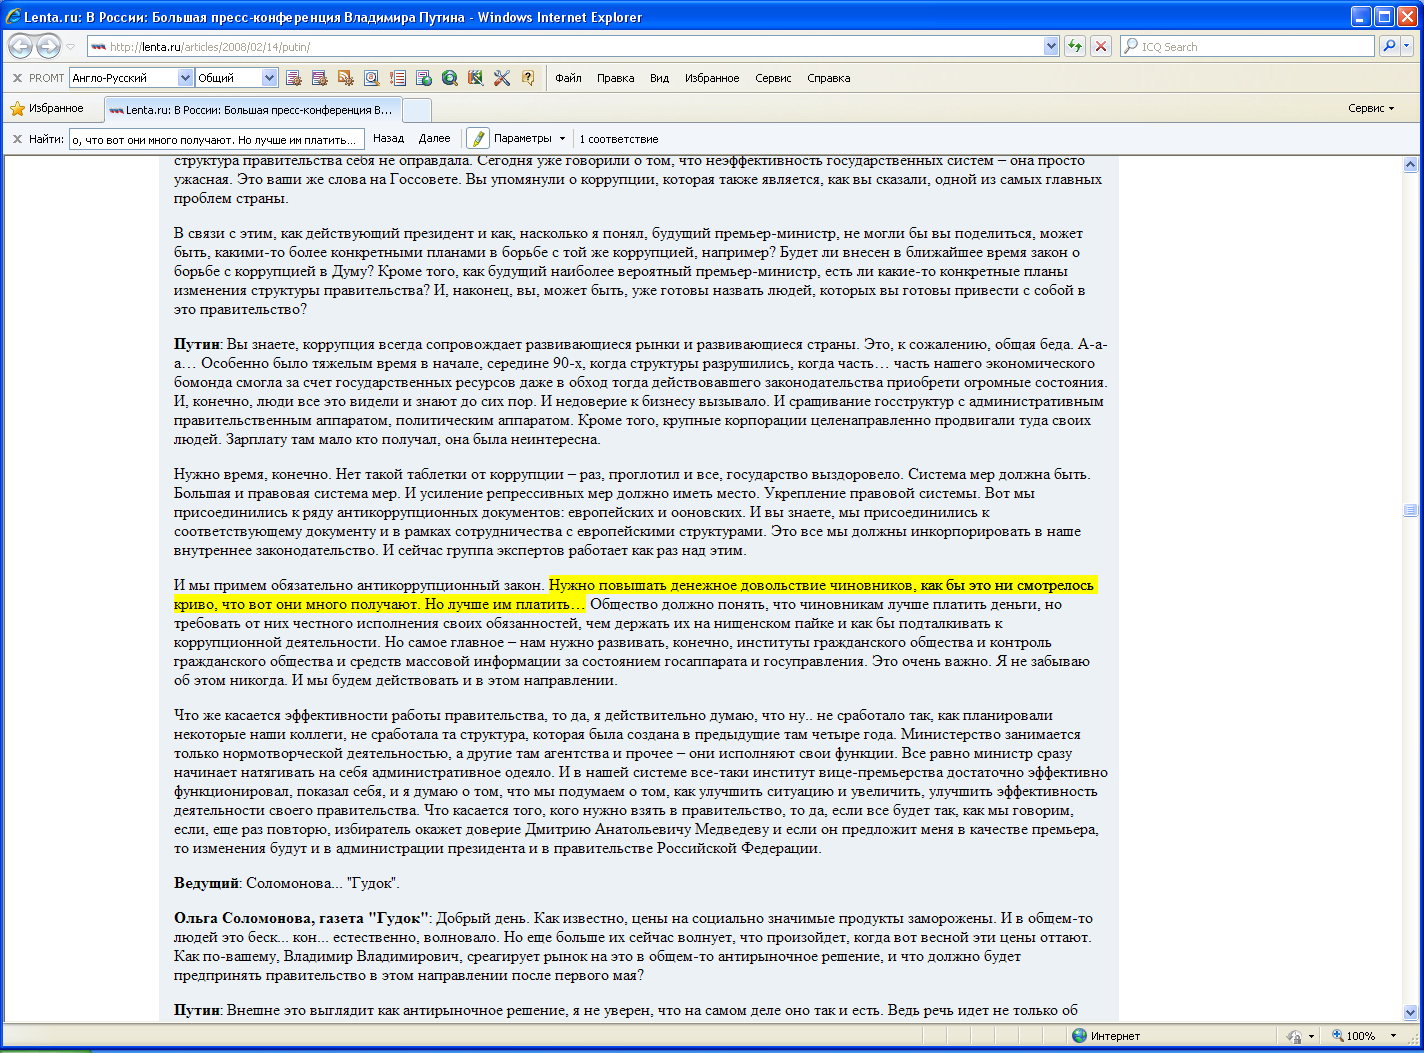Click the PROMT help question icon
This screenshot has height=1053, width=1424.
point(528,78)
